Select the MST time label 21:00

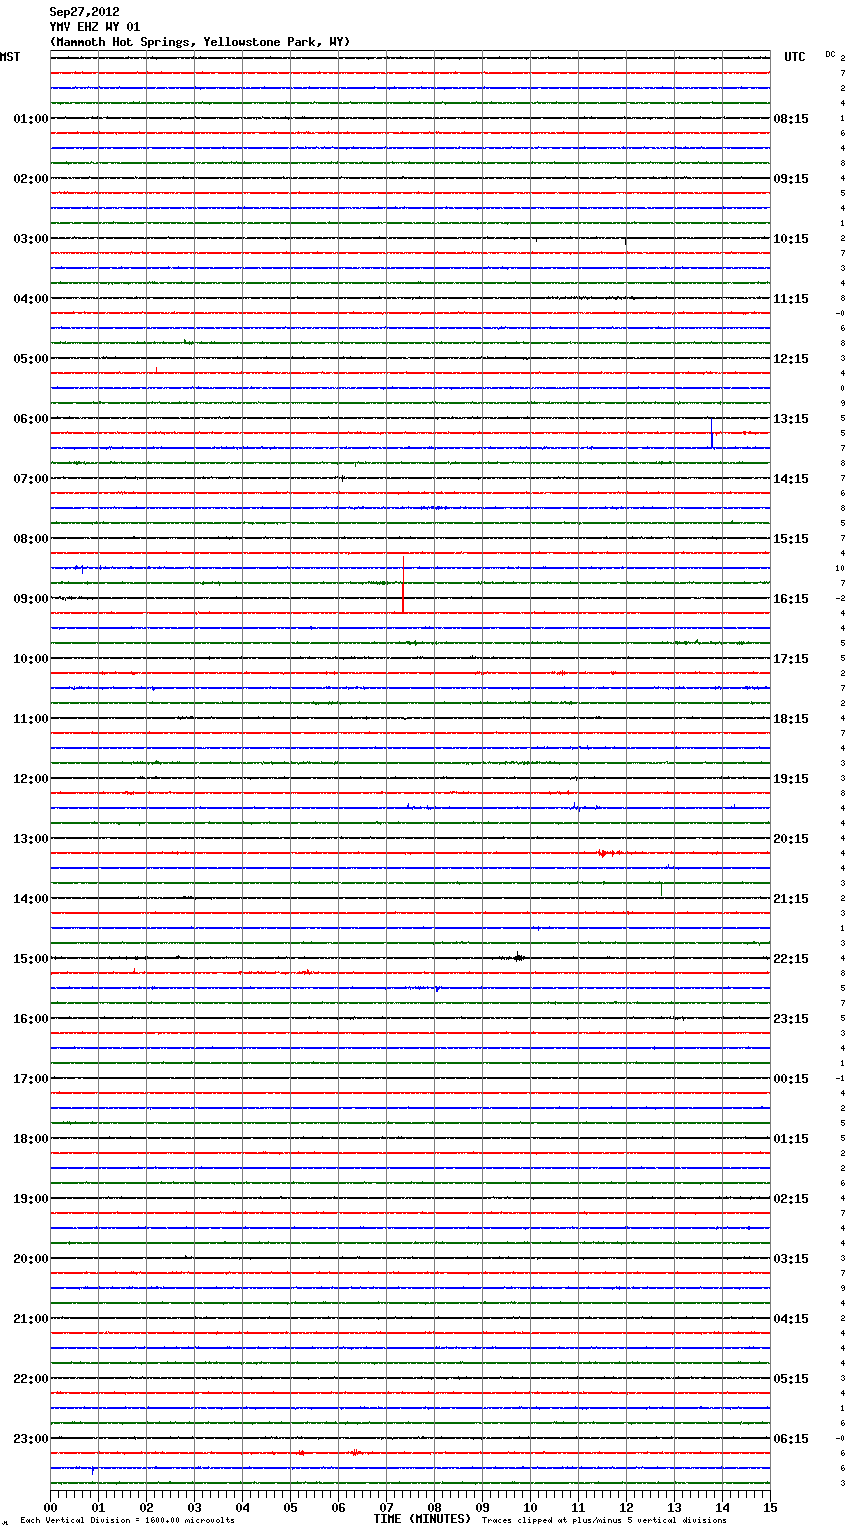(31, 1319)
